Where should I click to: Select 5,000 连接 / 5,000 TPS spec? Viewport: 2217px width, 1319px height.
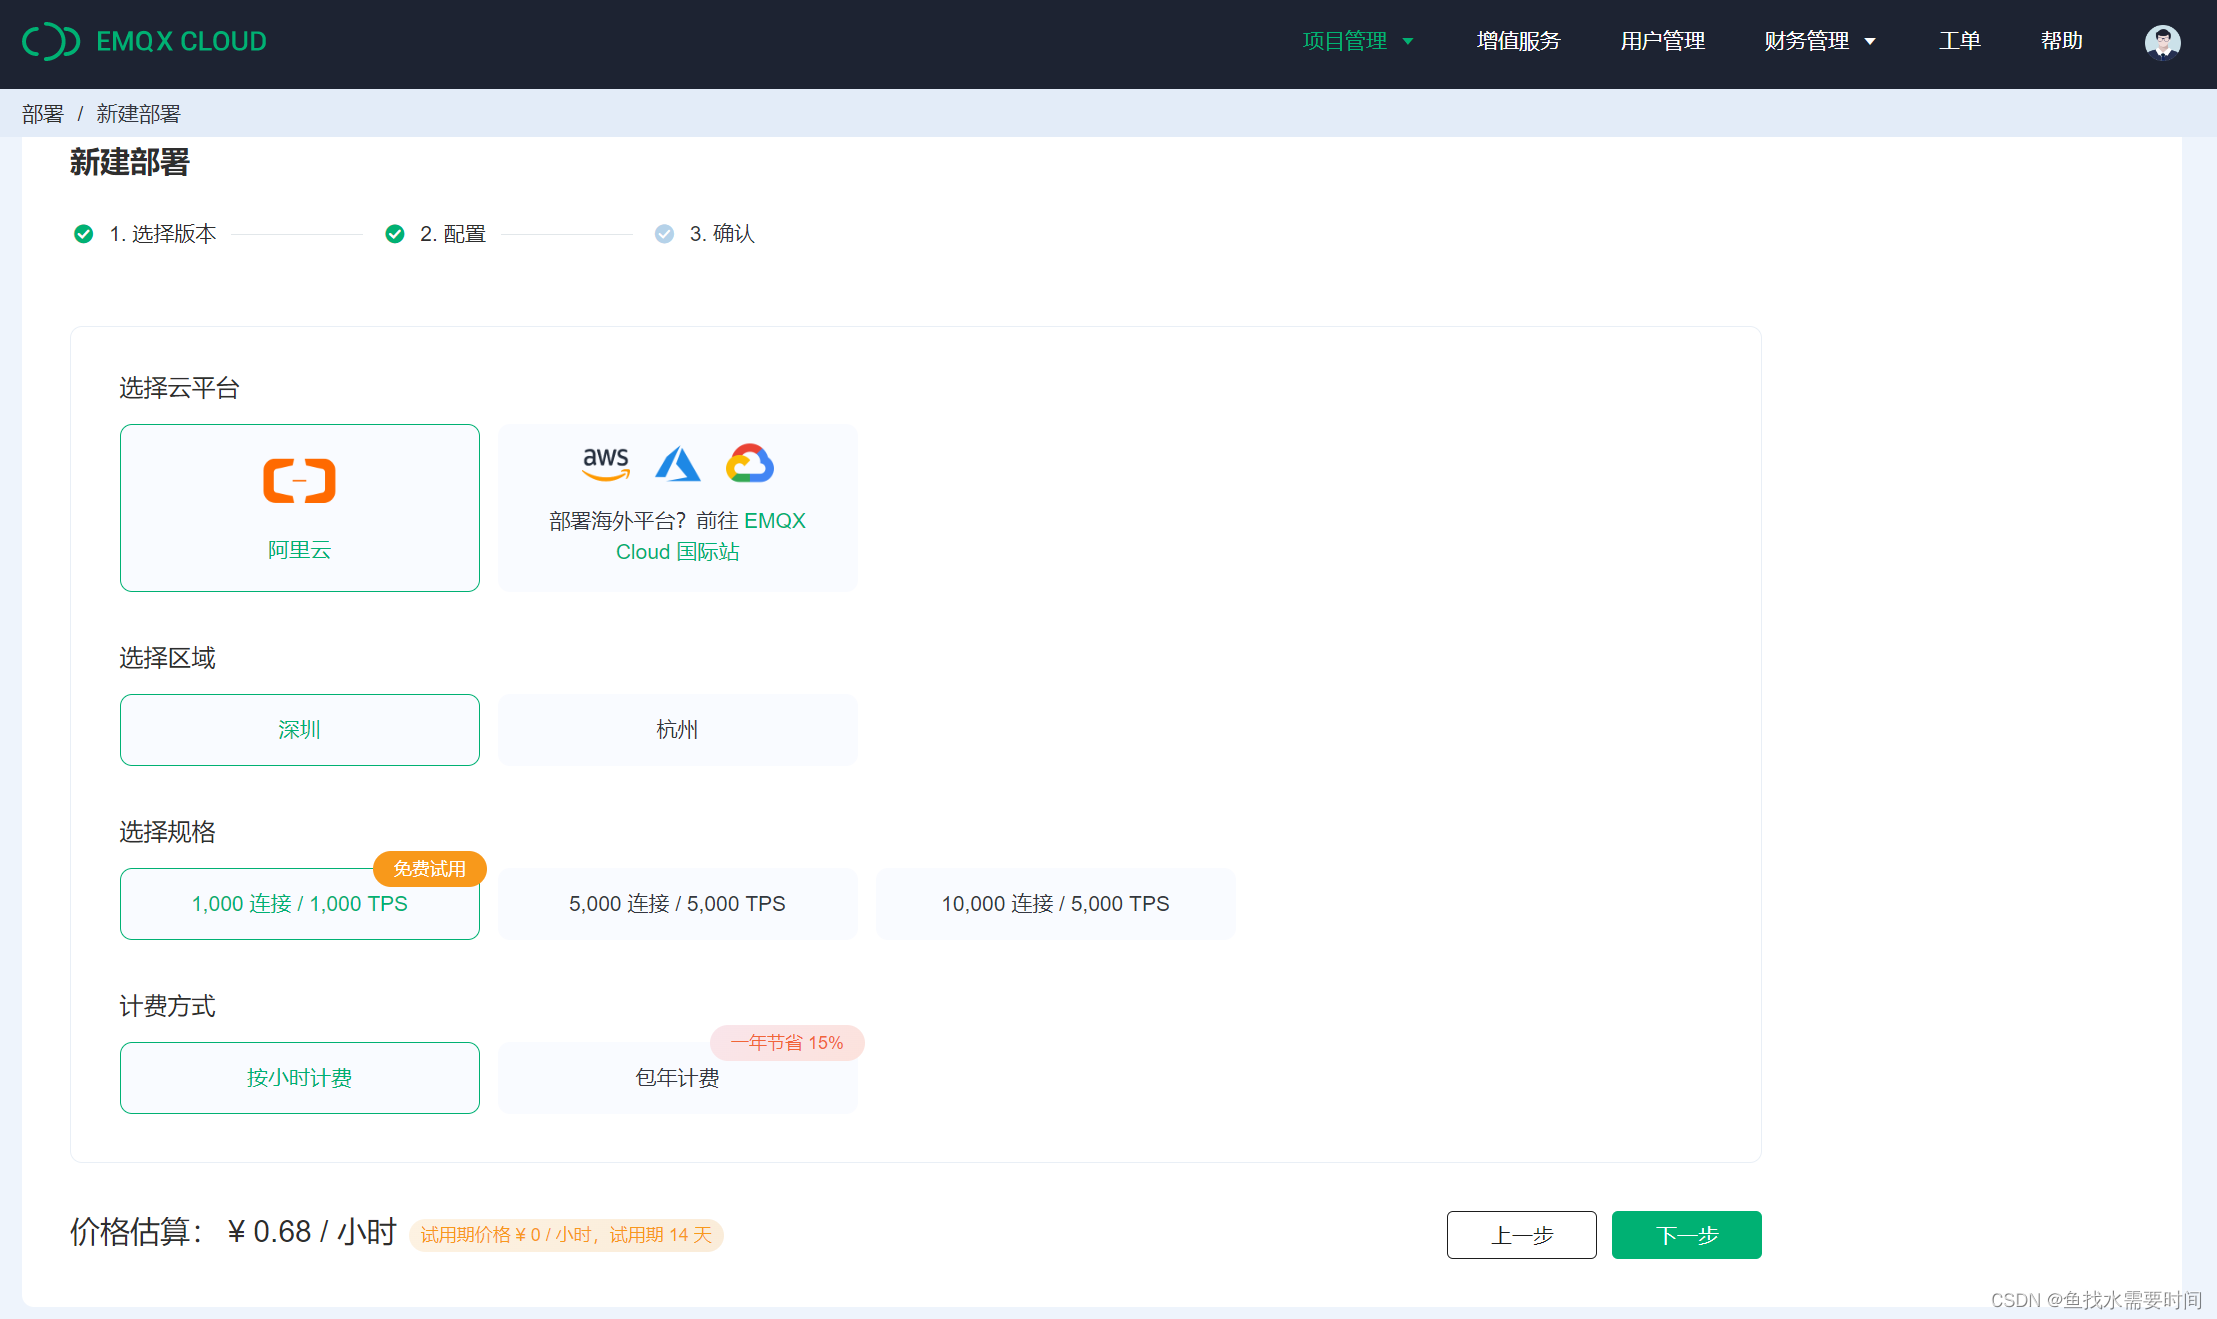coord(677,904)
